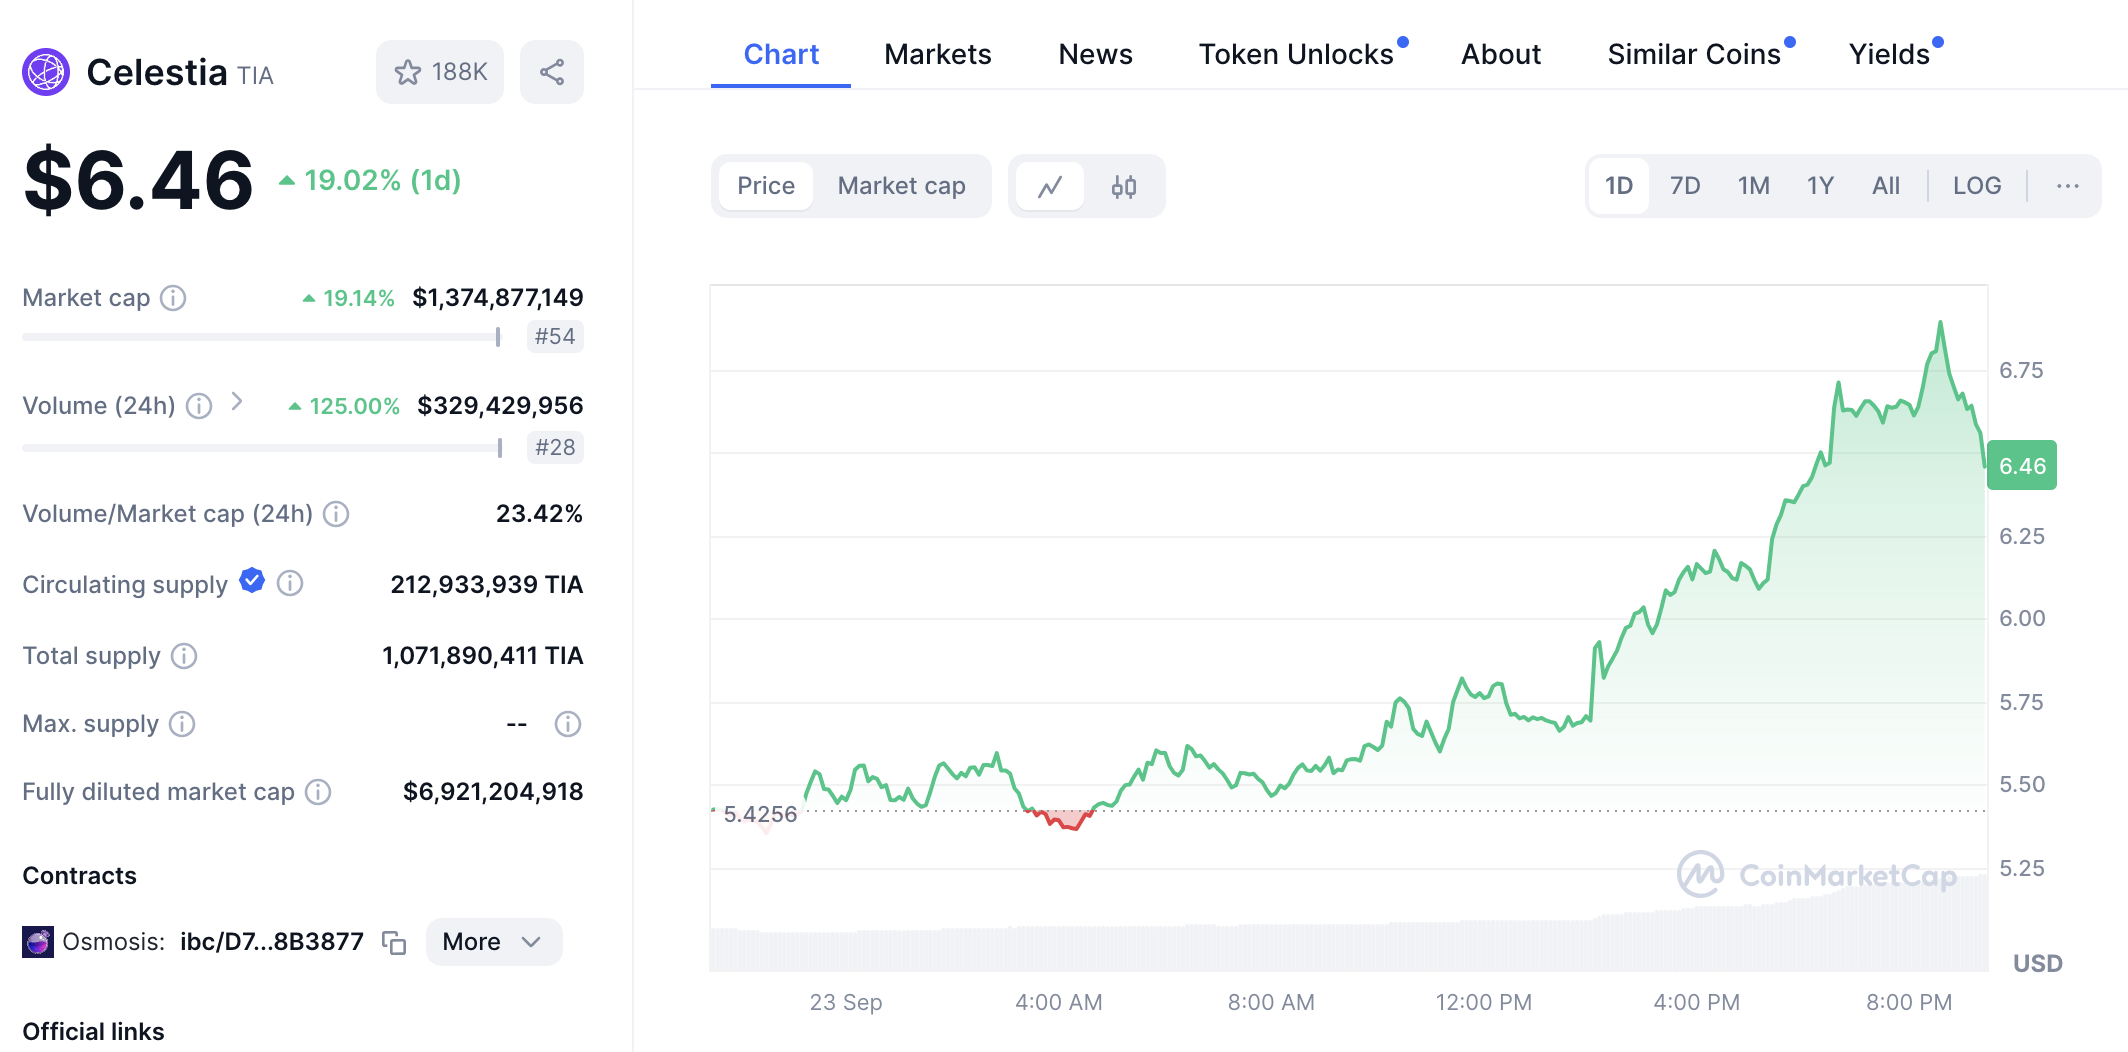Open the News tab
Viewport: 2128px width, 1052px height.
[x=1096, y=54]
